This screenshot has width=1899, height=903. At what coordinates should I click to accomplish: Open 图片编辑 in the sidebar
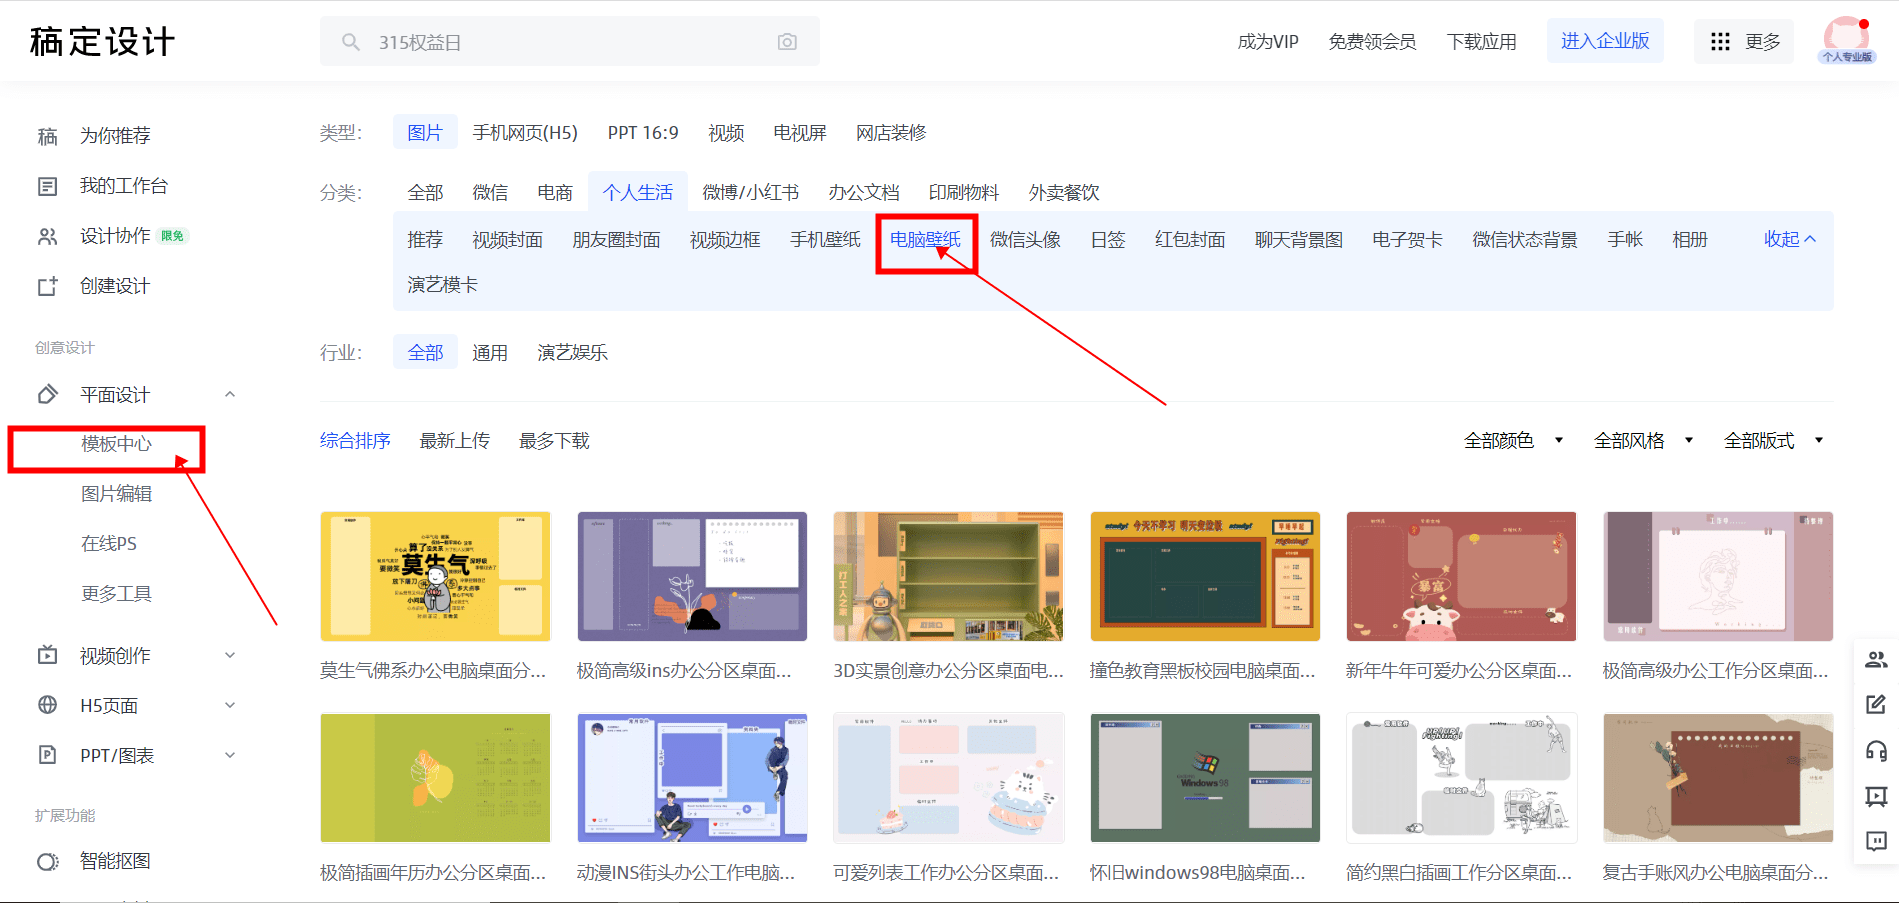click(117, 494)
